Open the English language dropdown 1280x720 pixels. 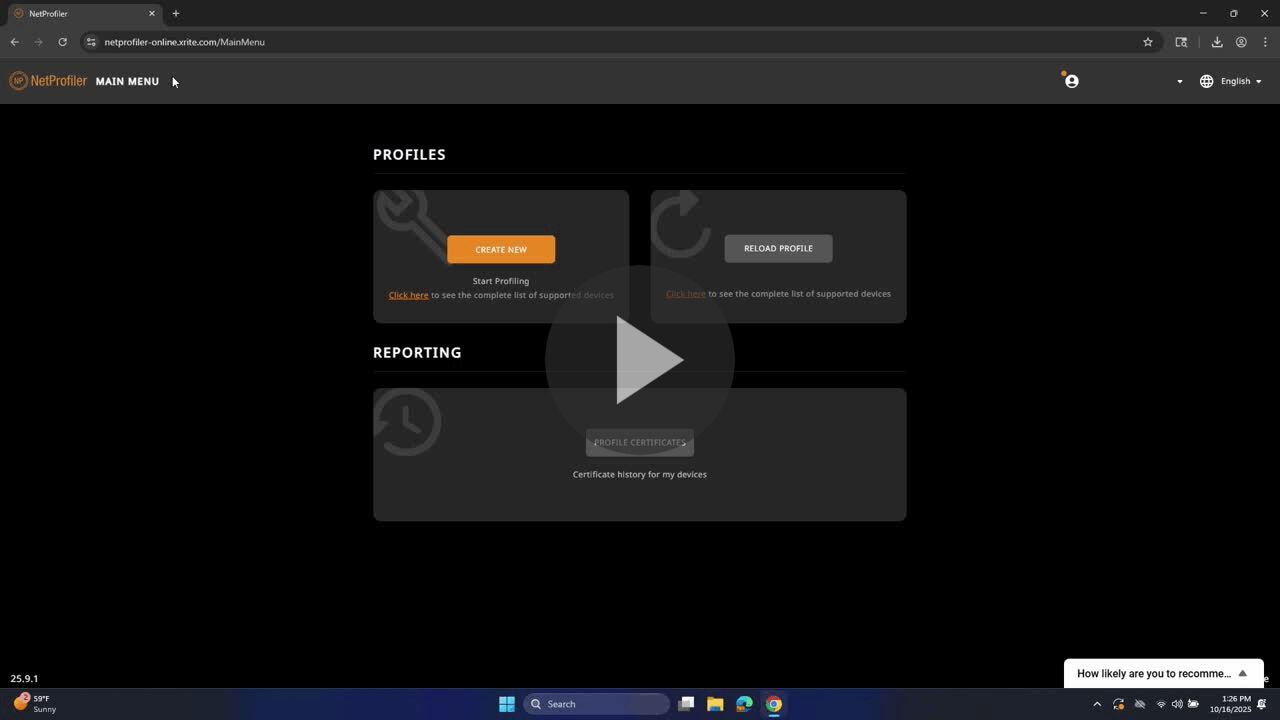(x=1241, y=81)
